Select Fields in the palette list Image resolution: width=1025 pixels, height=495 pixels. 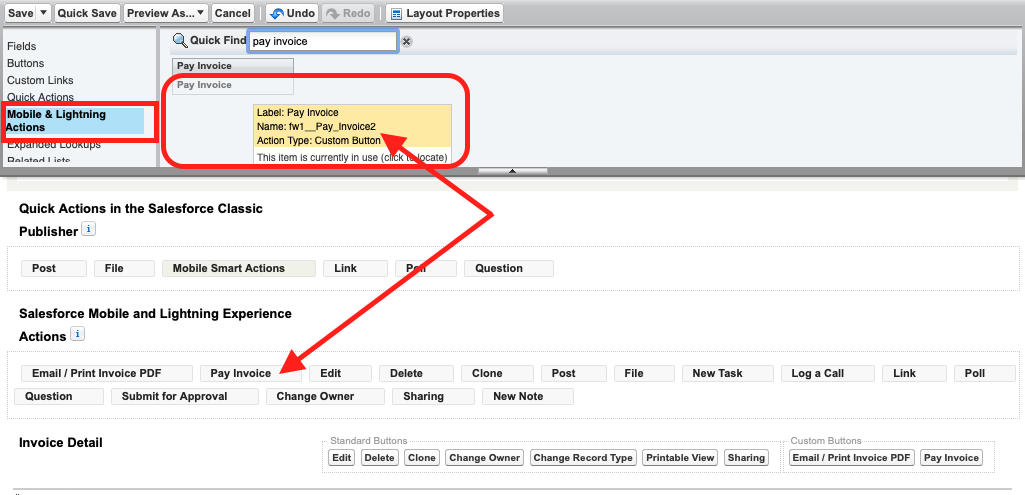(22, 46)
